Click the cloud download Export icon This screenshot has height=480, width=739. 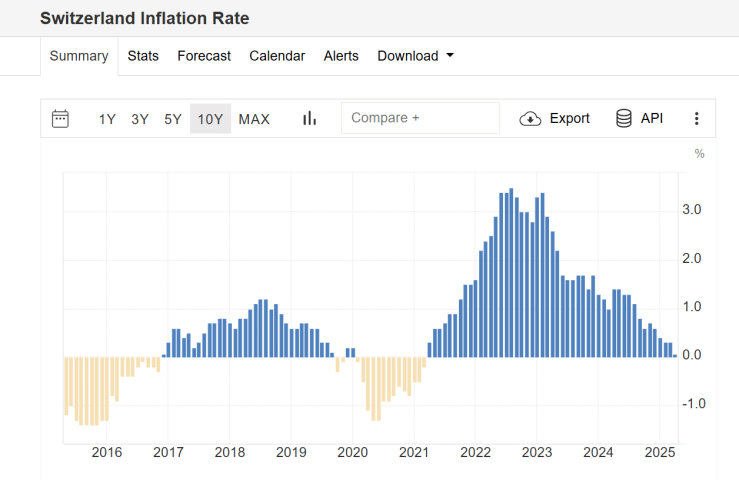(530, 119)
